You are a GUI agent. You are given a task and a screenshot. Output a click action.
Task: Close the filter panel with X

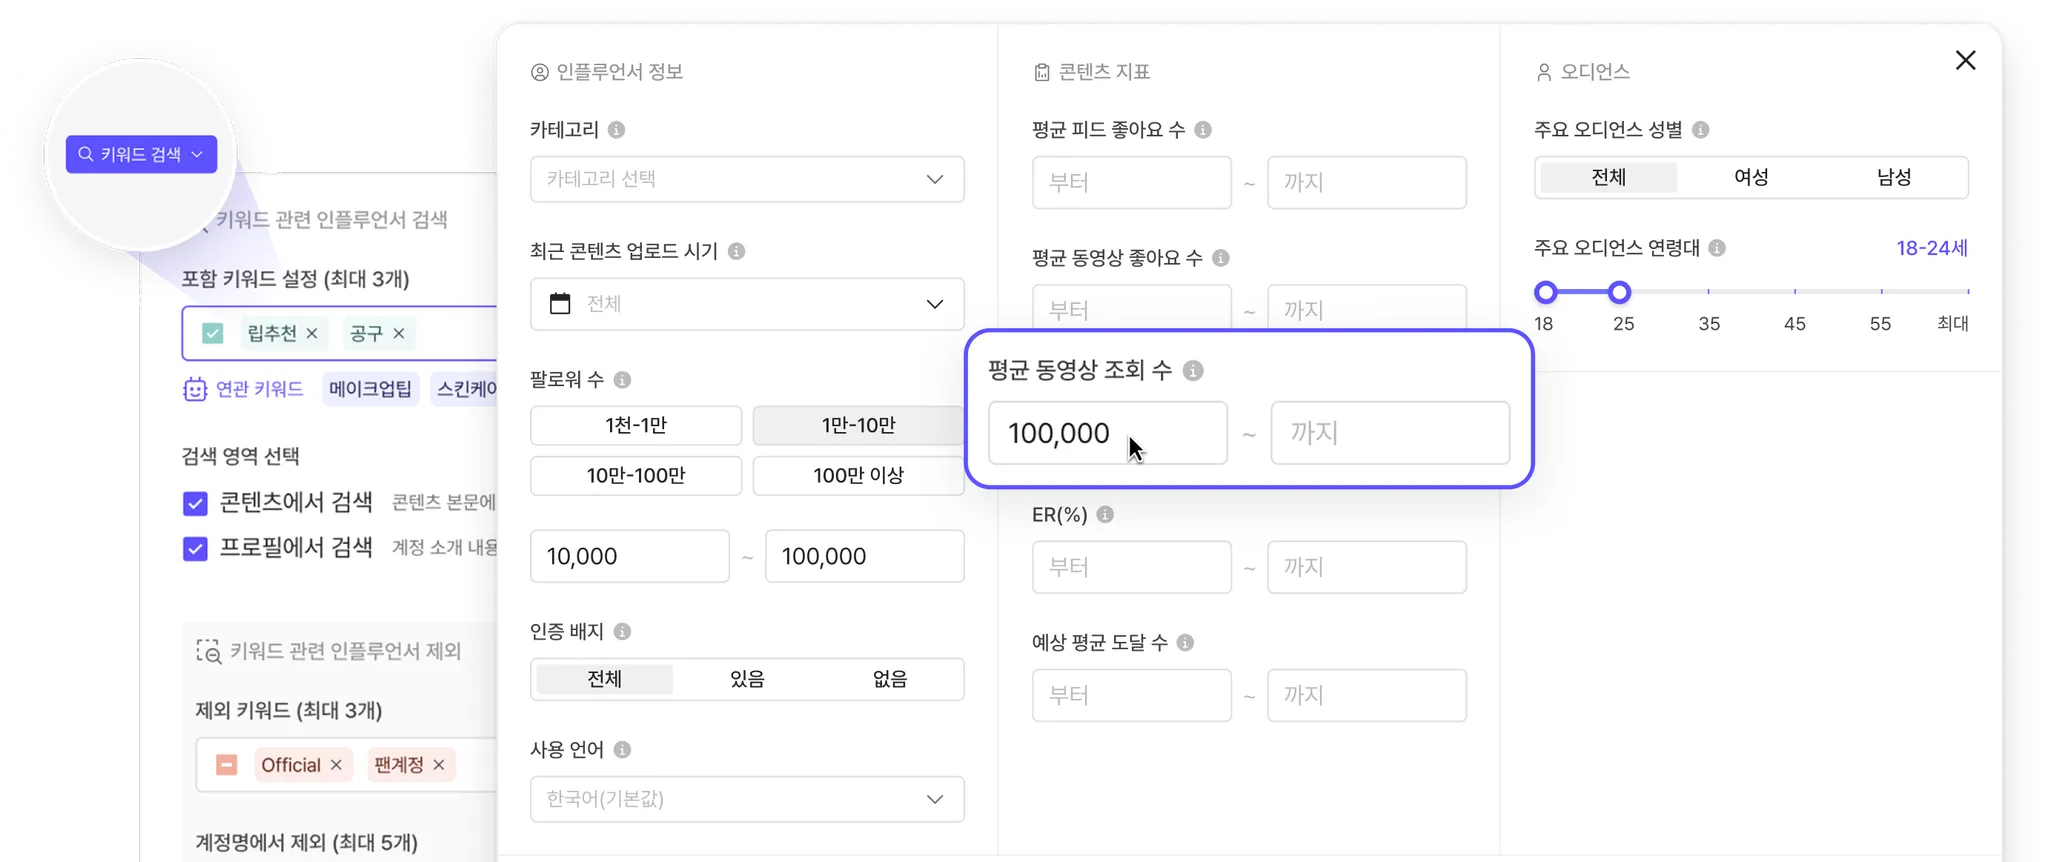[1966, 60]
